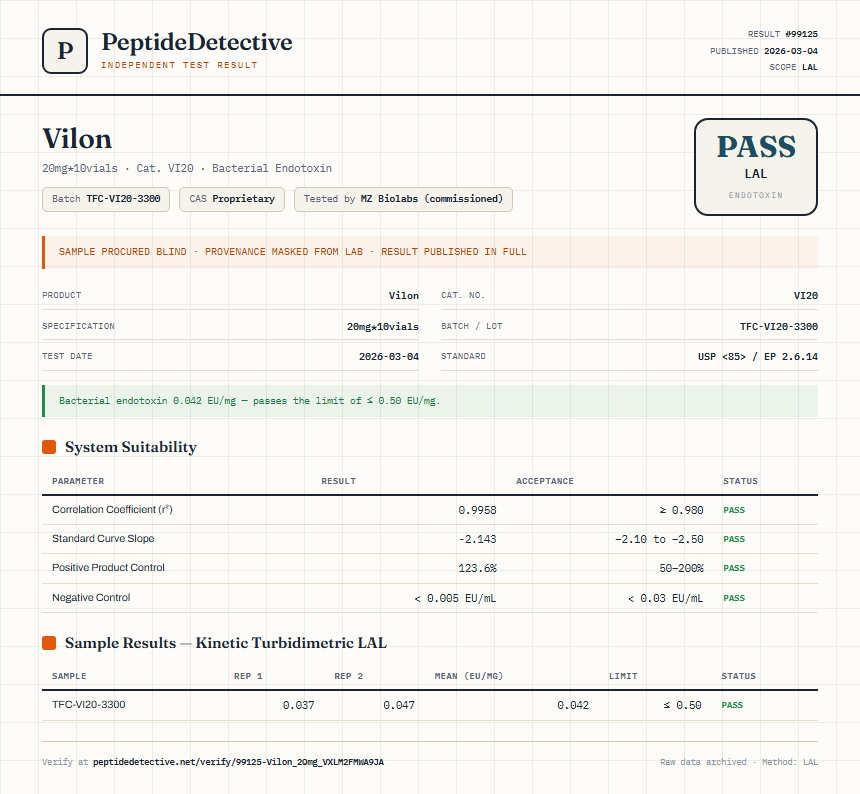Click the mean value 0.042
This screenshot has height=794, width=860.
point(573,705)
